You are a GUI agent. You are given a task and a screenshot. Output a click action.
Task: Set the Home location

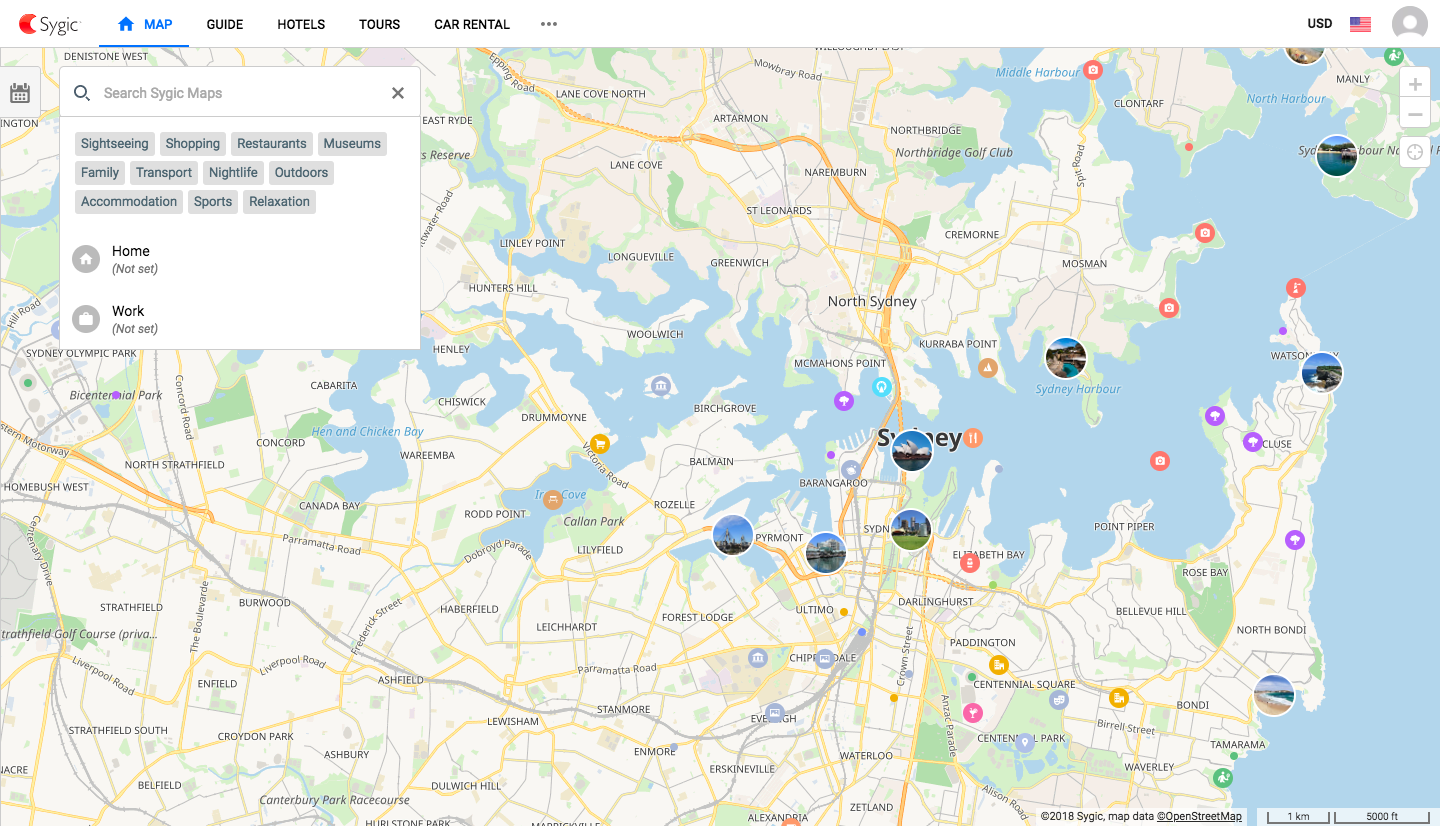click(x=240, y=260)
